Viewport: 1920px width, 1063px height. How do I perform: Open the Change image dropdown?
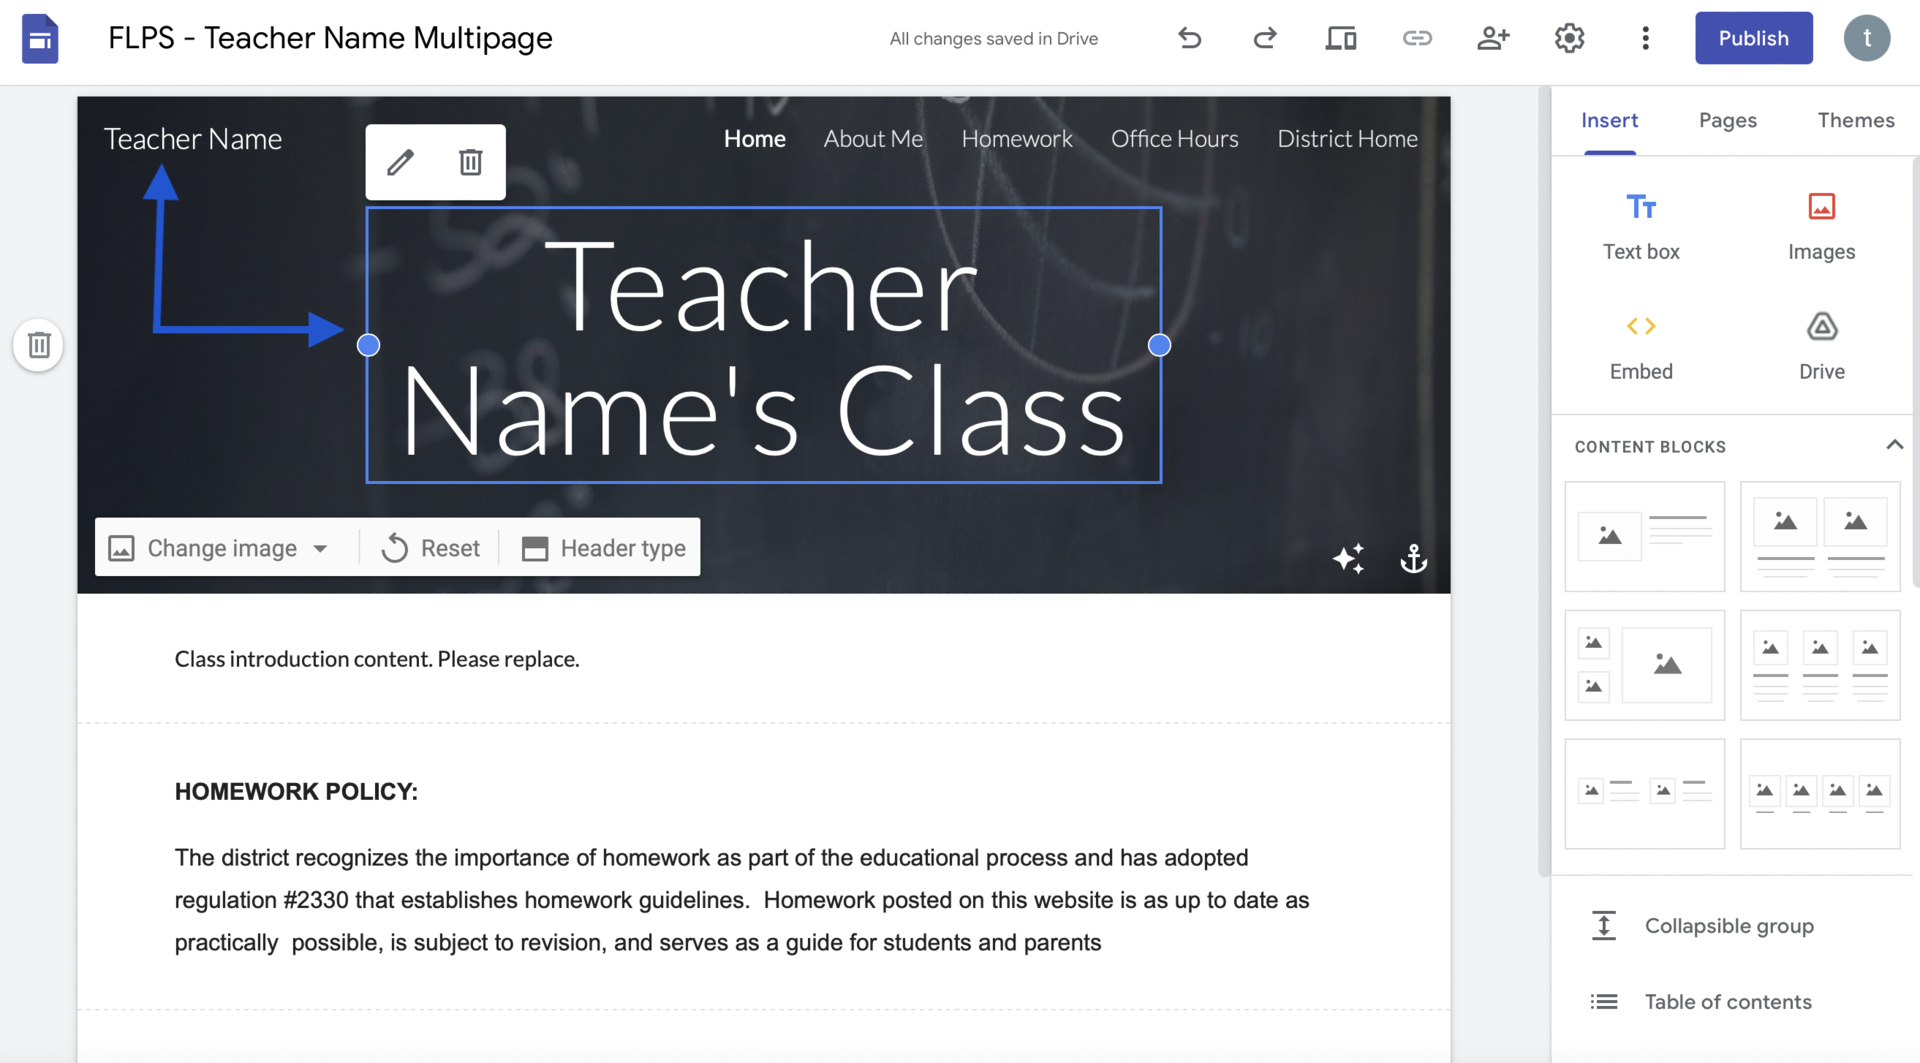220,548
